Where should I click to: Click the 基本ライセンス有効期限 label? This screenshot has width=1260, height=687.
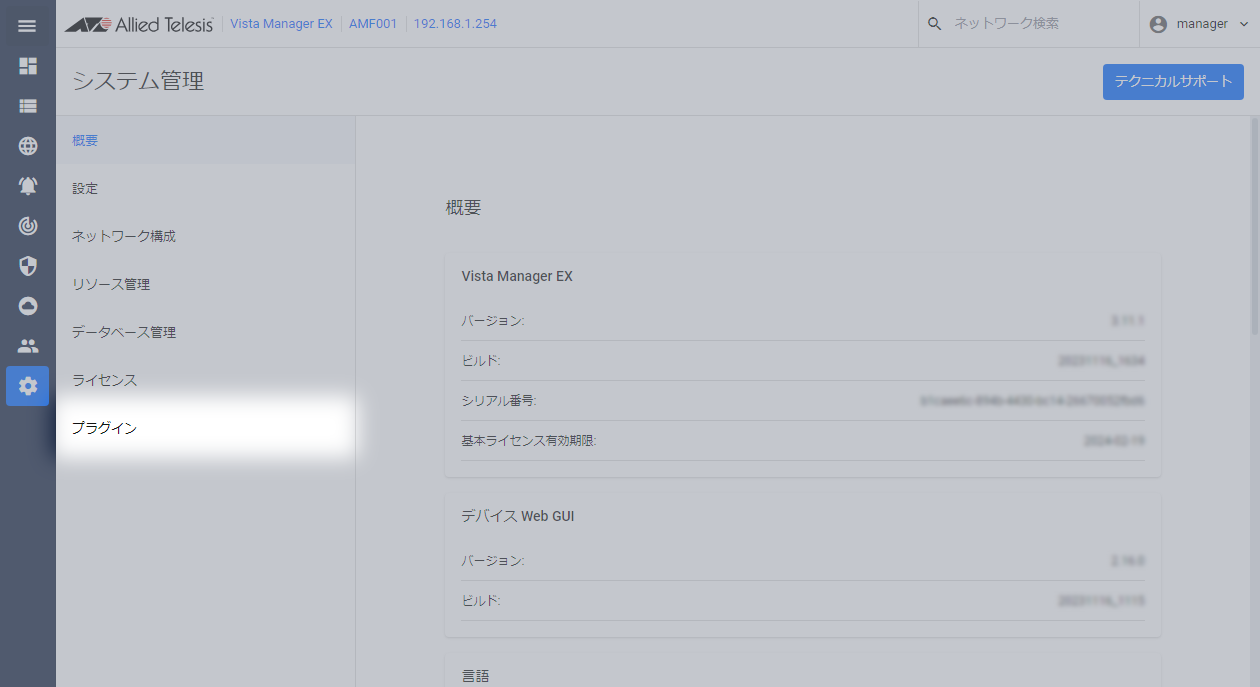pos(529,440)
